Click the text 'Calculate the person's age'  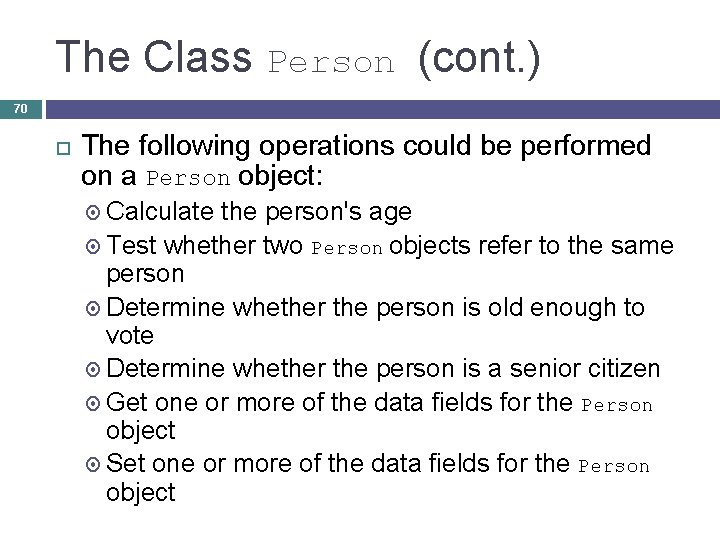click(258, 212)
